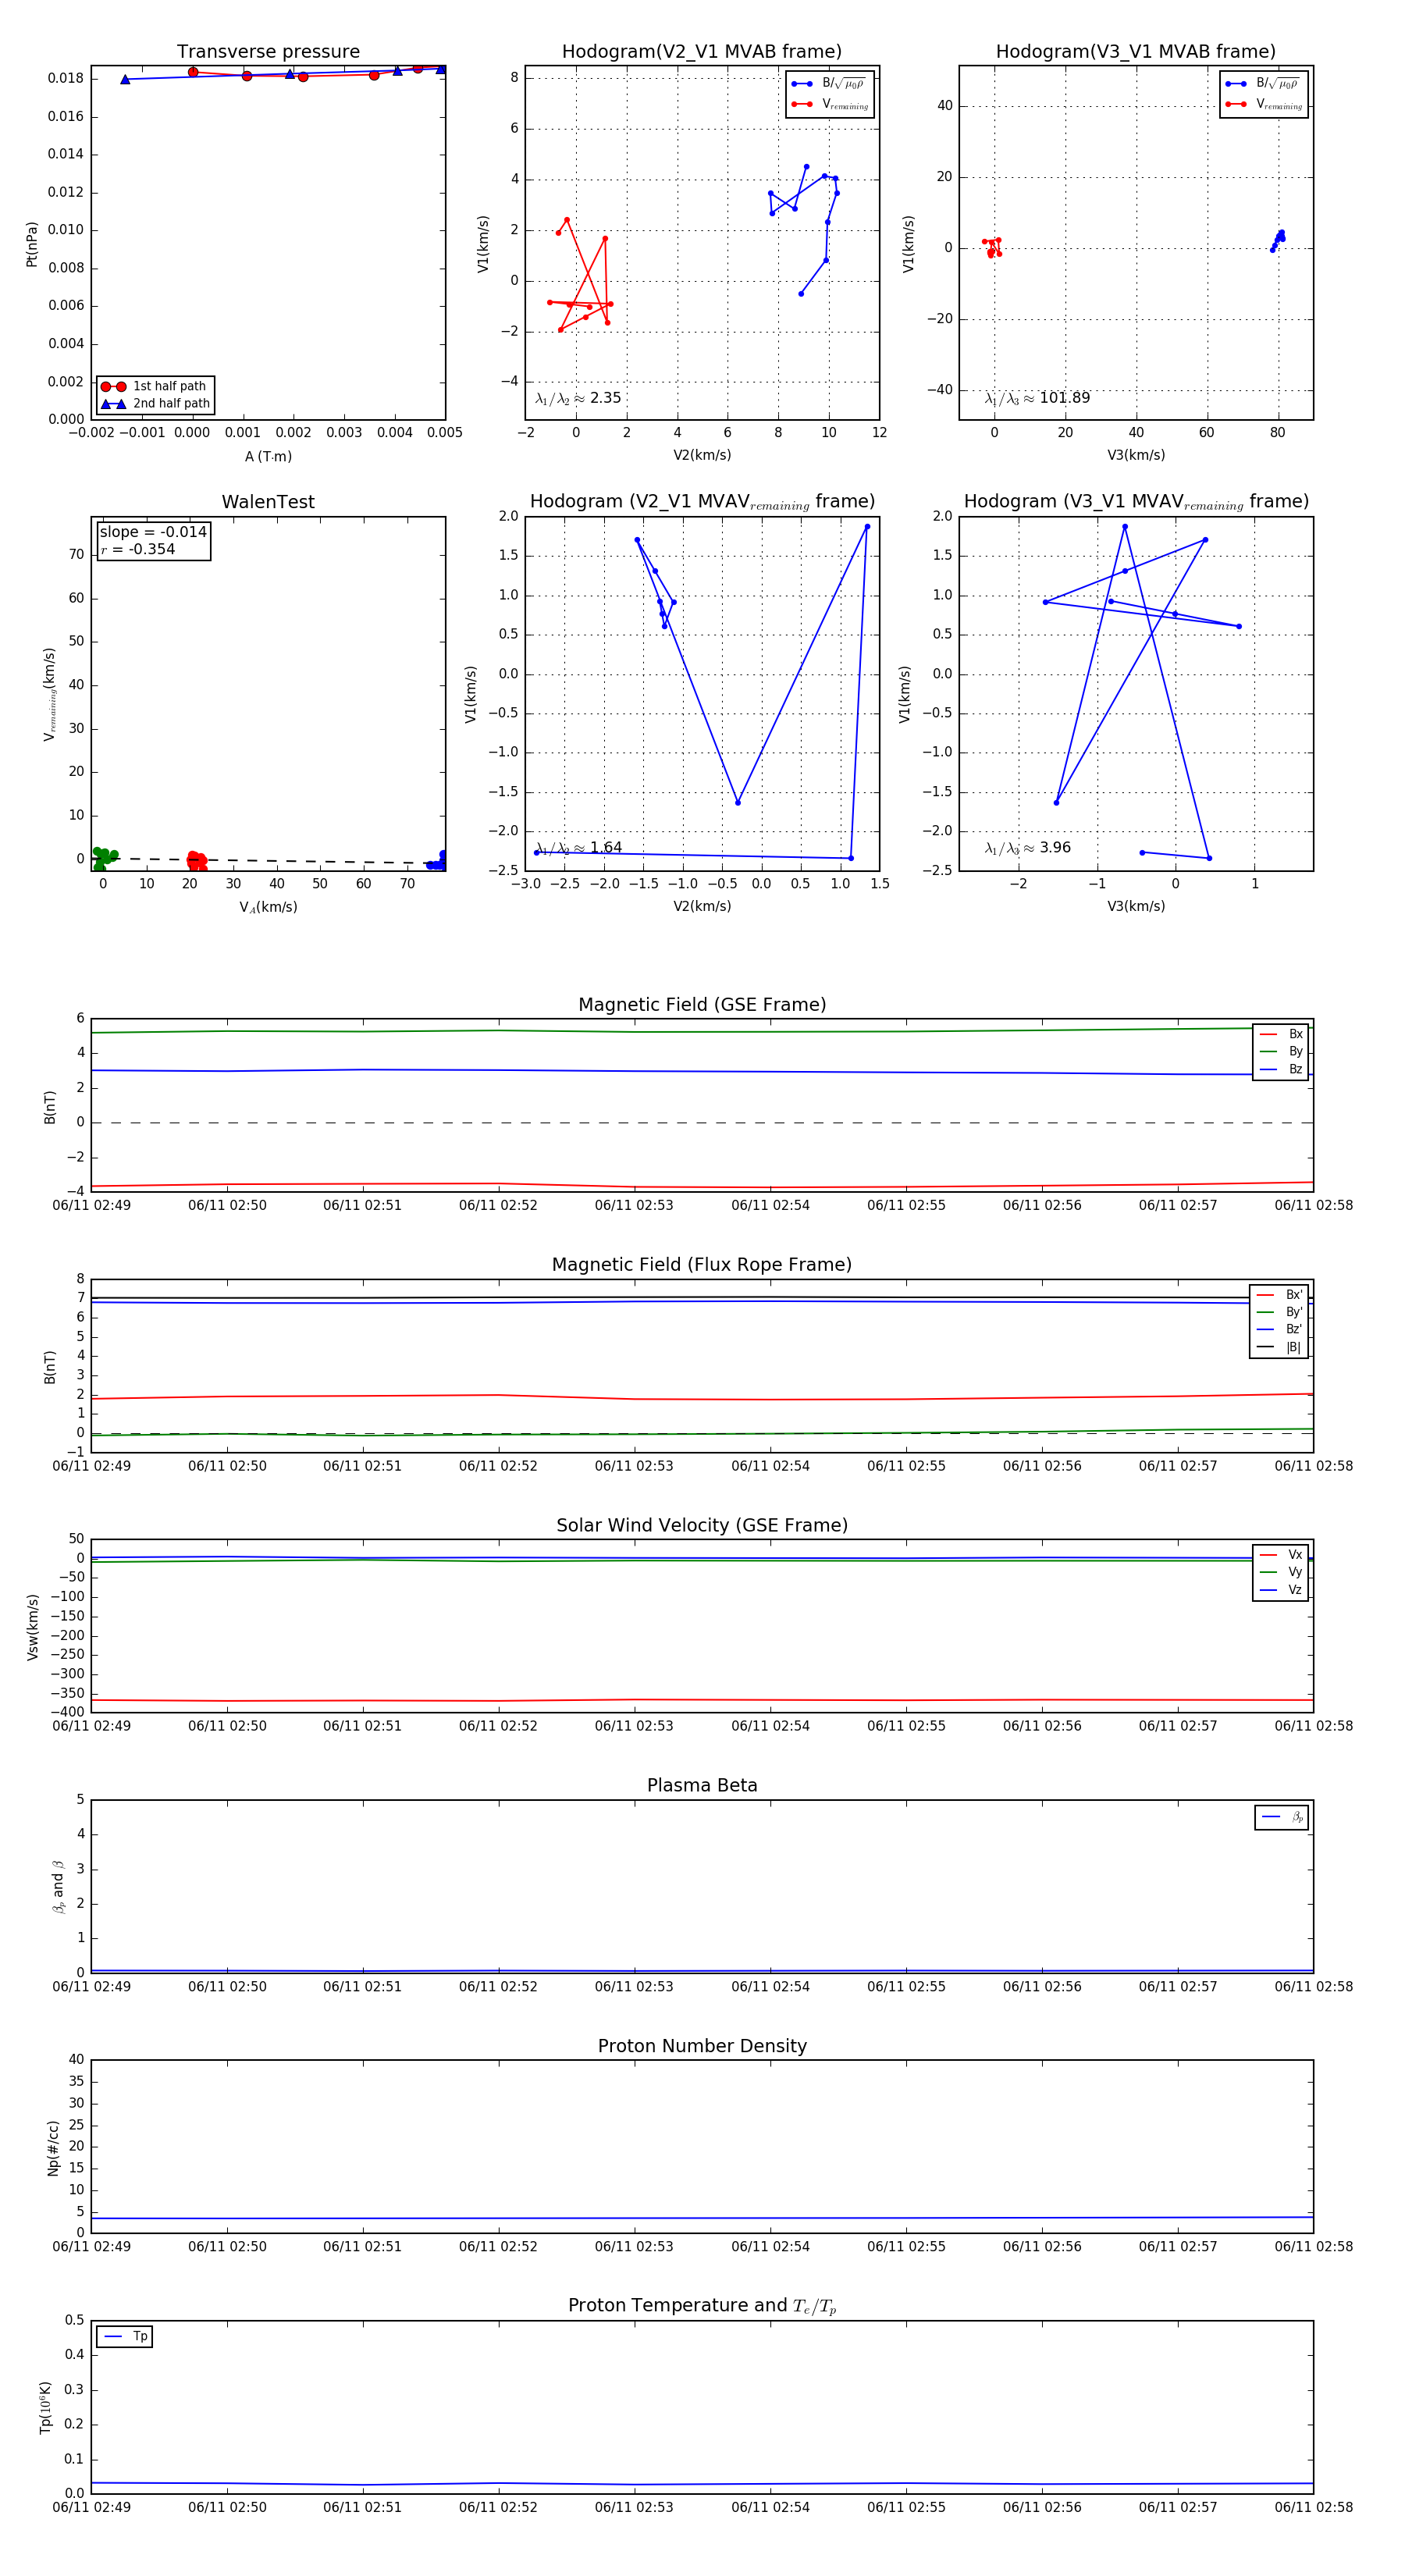Click the 'Proton Number Density' title
Screen dimensions: 1405x2576
click(702, 2045)
